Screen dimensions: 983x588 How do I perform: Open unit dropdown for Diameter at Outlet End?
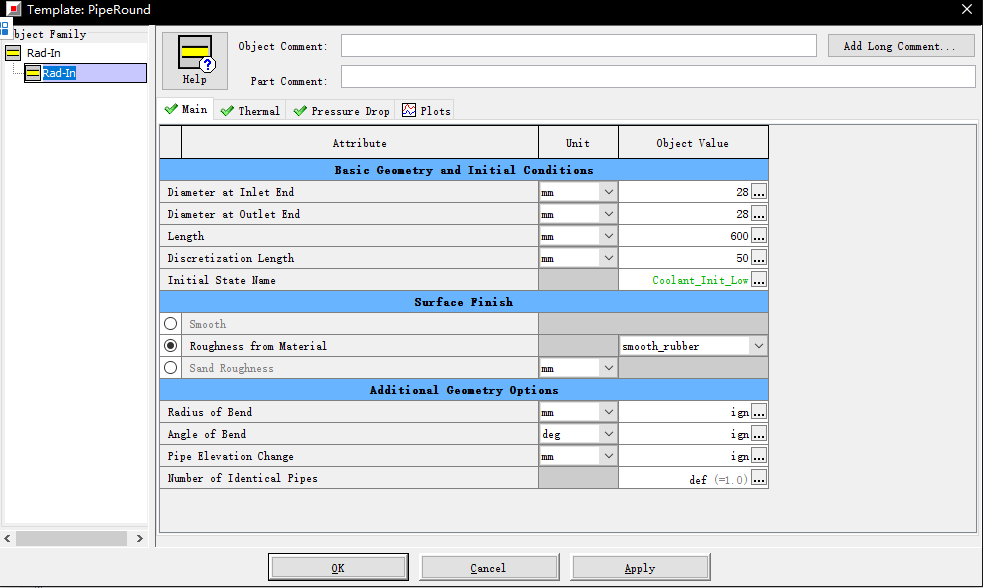(x=608, y=214)
